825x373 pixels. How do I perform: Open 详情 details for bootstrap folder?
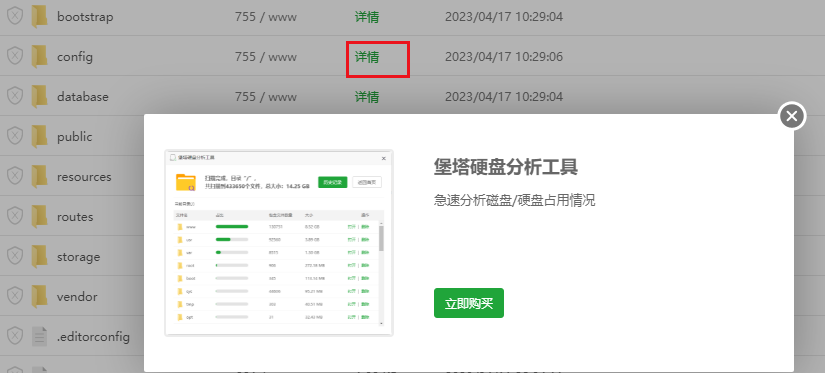pos(367,17)
